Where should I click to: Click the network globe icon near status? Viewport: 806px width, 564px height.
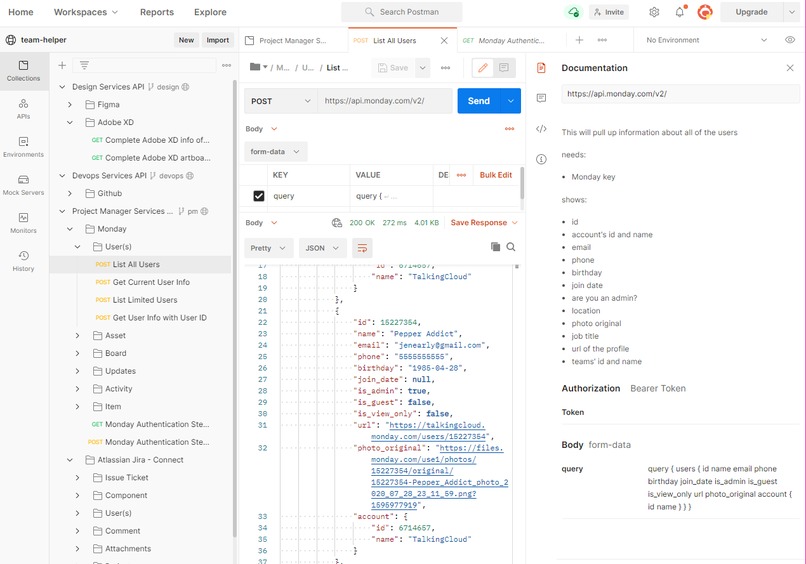coord(337,223)
